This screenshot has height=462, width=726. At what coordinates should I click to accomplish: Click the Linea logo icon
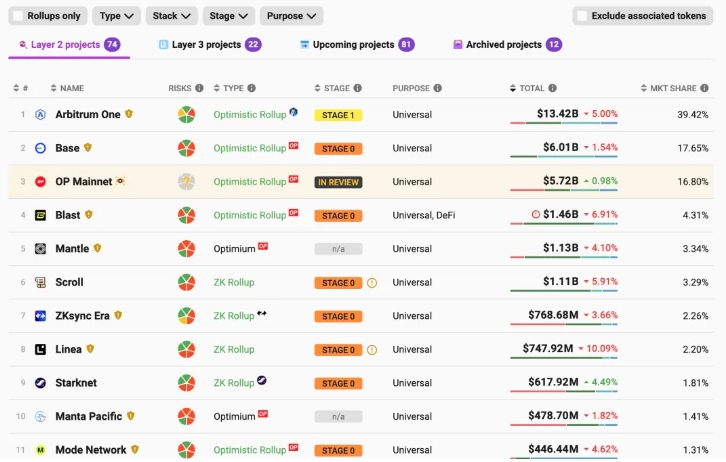click(x=40, y=350)
